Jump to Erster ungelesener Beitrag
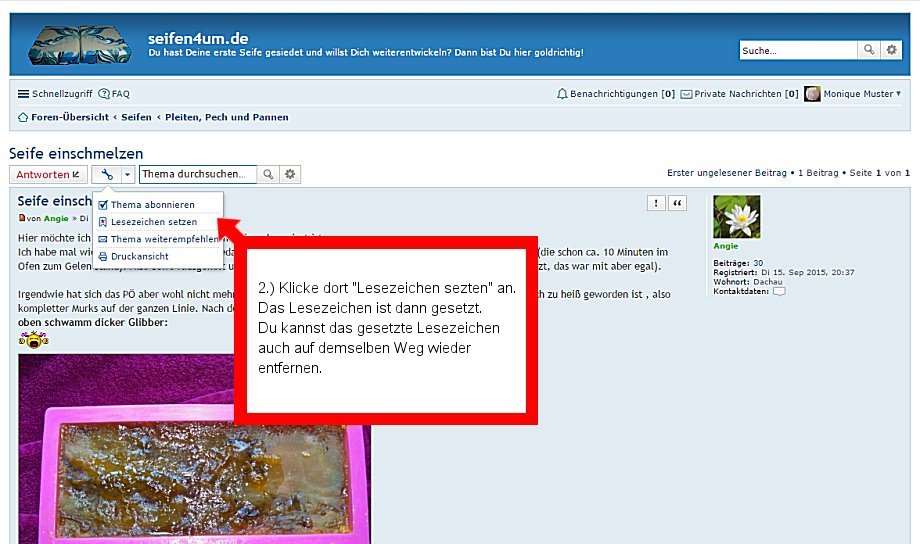Viewport: 920px width, 544px height. 726,173
